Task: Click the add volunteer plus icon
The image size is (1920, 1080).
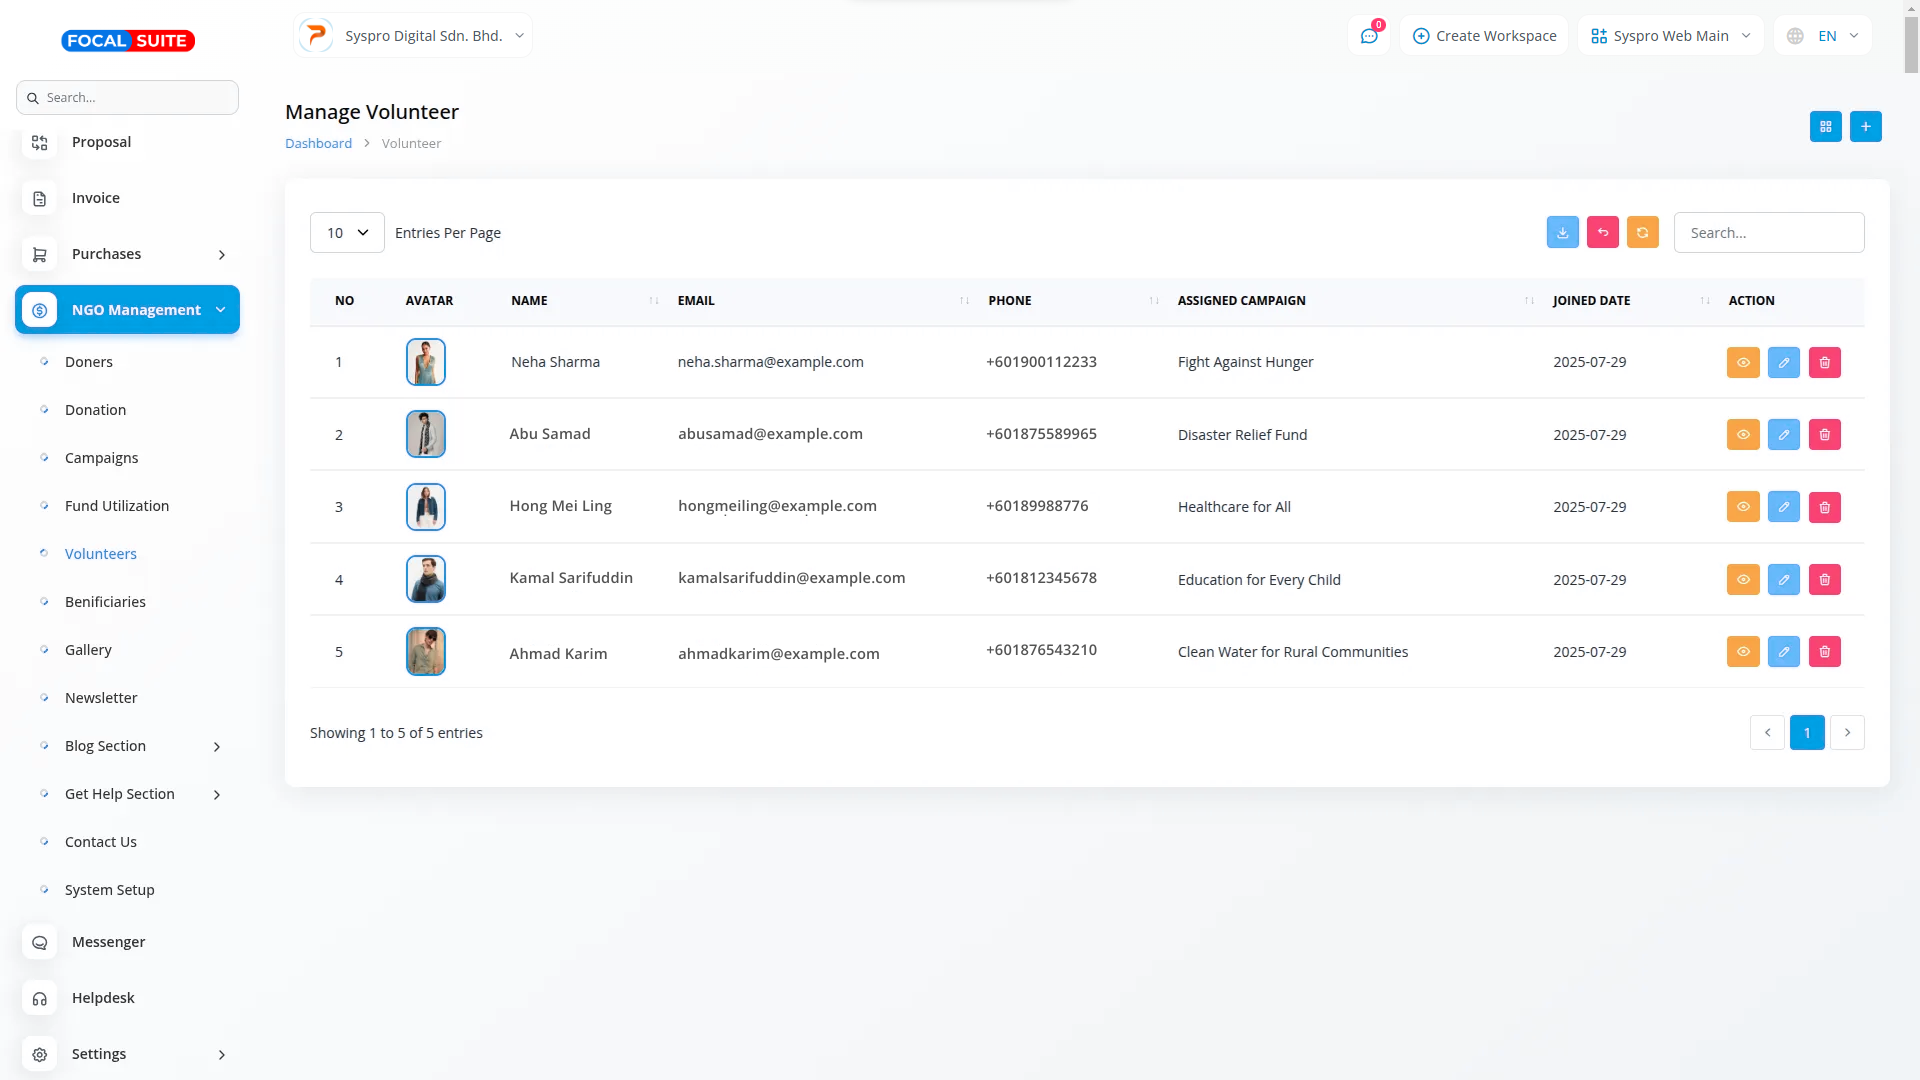Action: (x=1865, y=127)
